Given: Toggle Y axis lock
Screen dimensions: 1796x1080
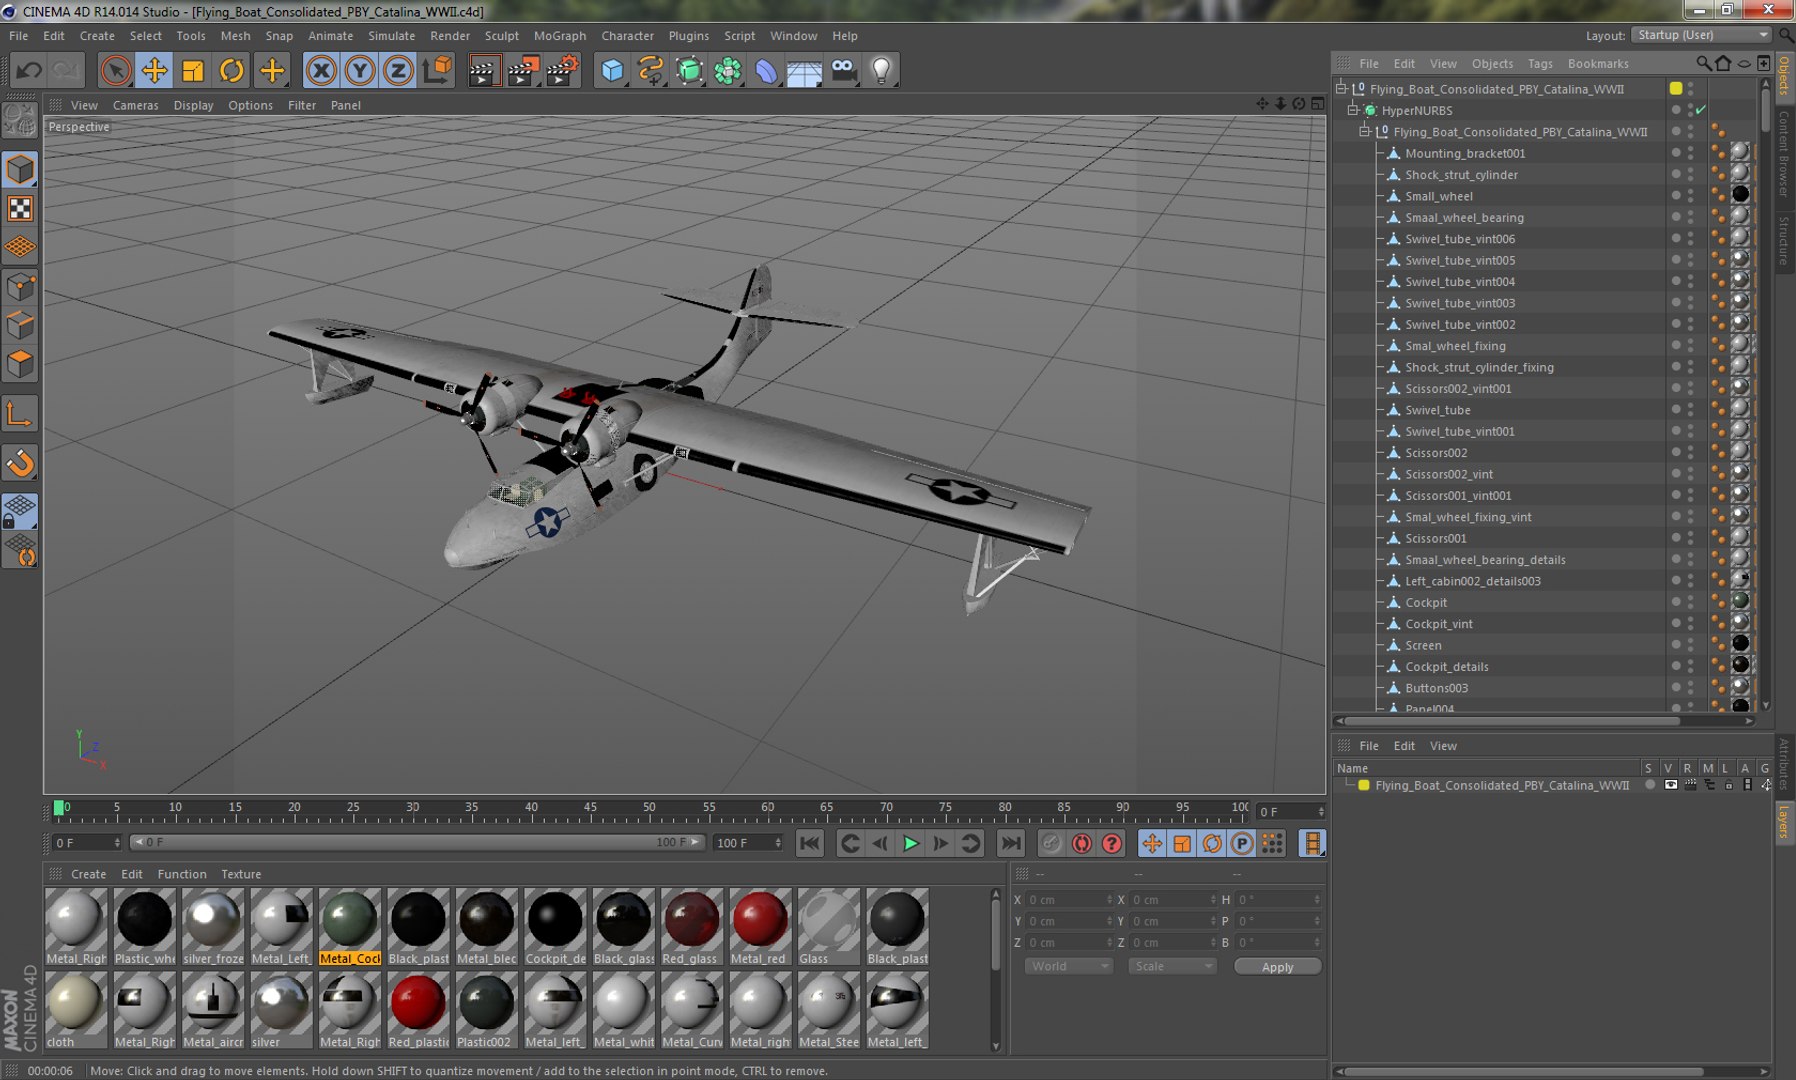Looking at the screenshot, I should coord(360,70).
